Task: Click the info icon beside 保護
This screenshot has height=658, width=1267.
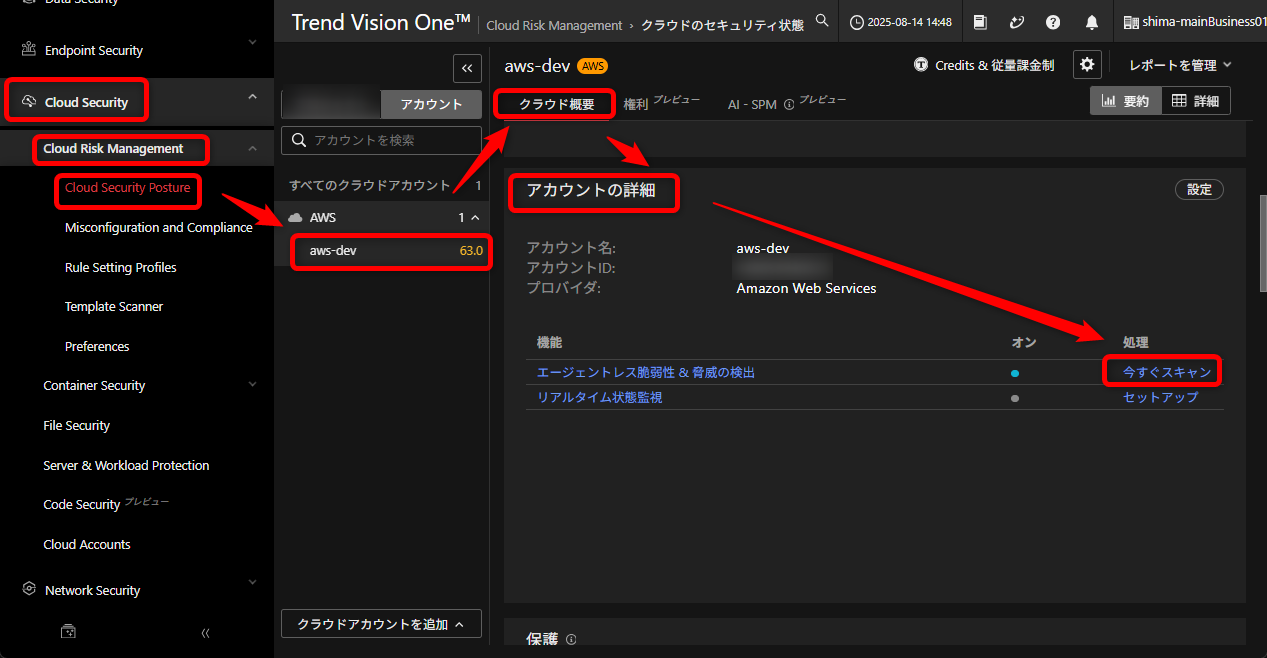Action: (x=571, y=639)
